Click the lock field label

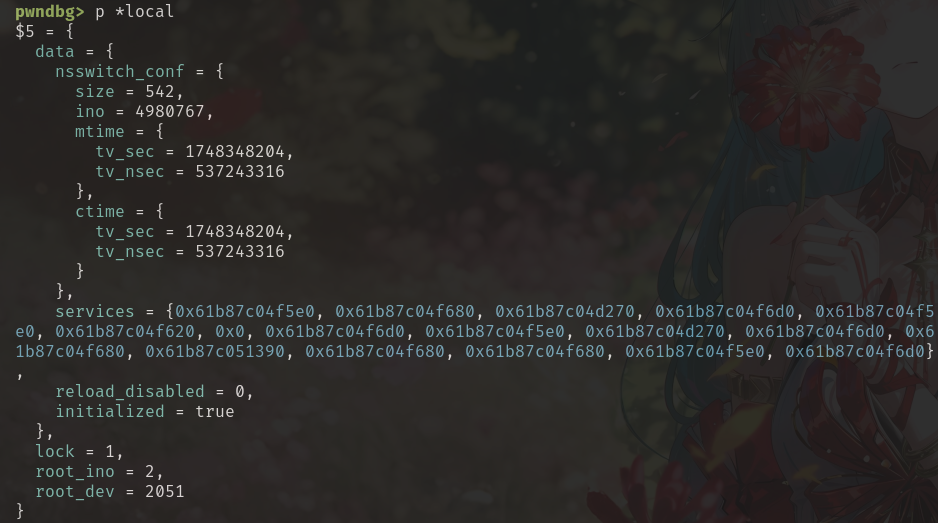tap(55, 451)
